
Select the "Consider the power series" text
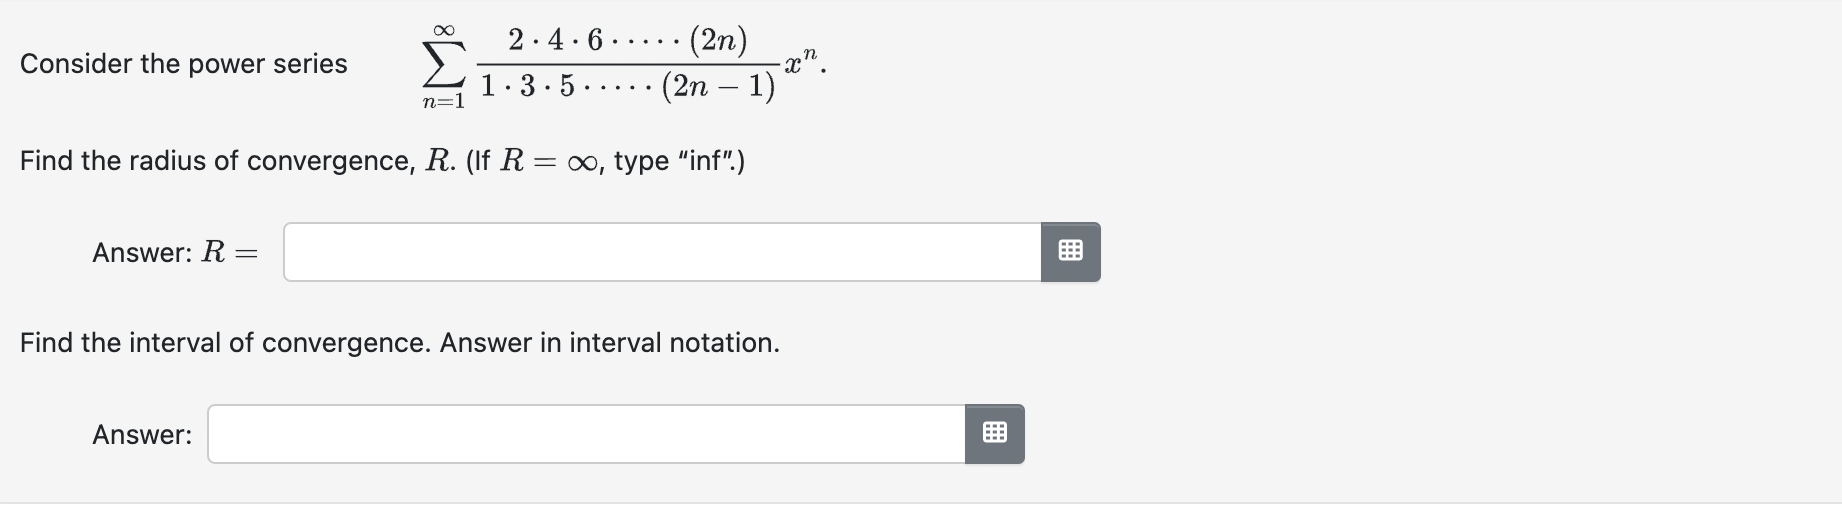coord(184,64)
